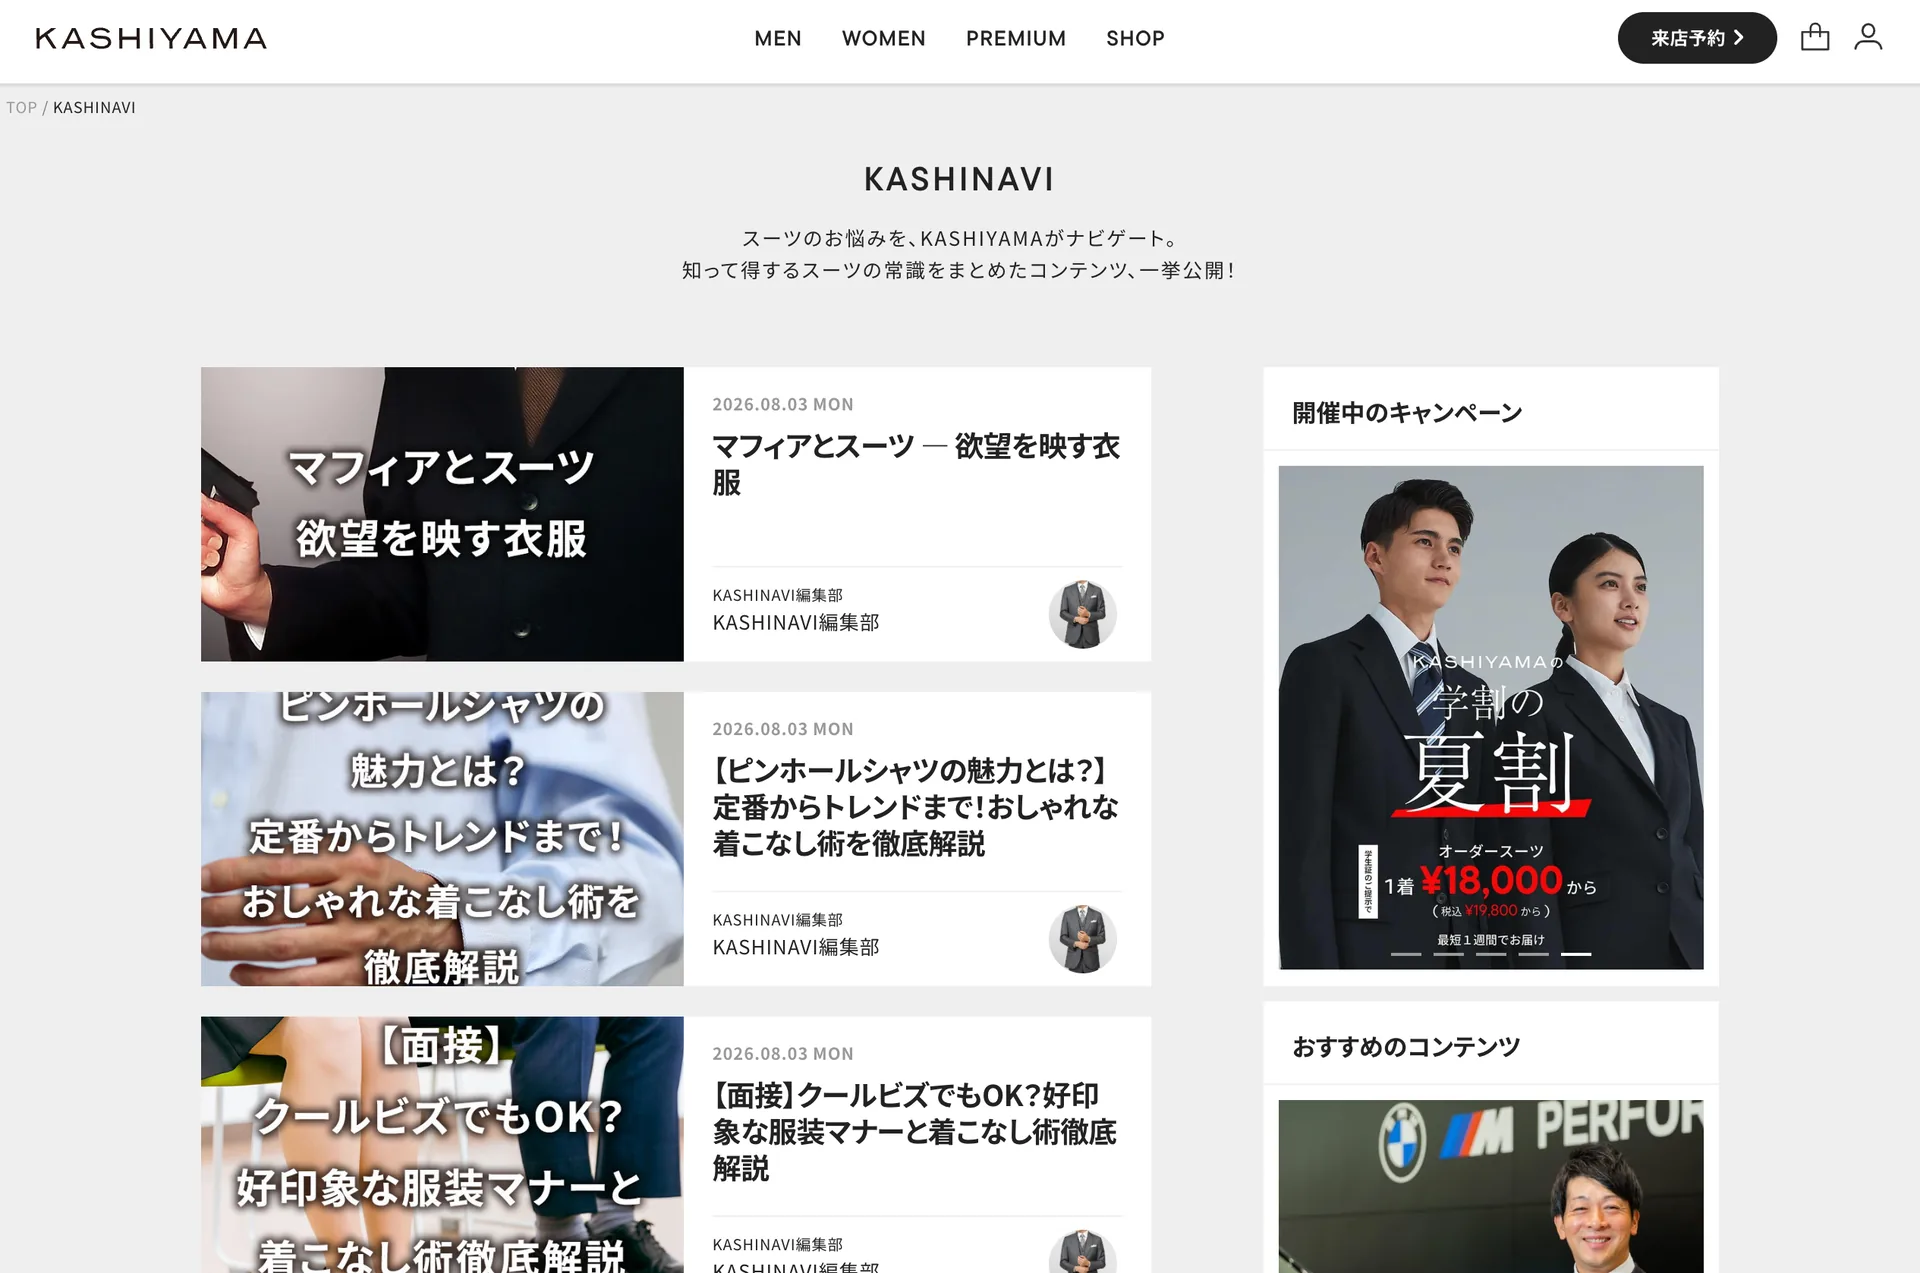Click the author avatar on the ピンホールシャツ article
1920x1273 pixels.
point(1082,939)
